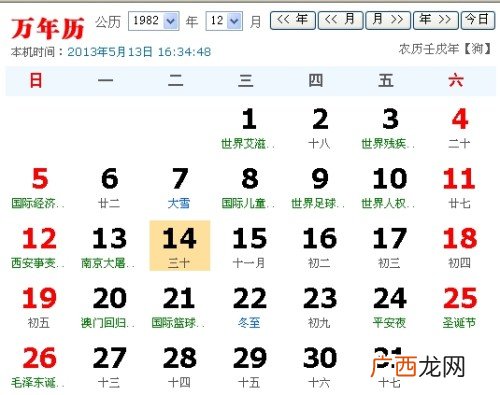The height and width of the screenshot is (395, 500).
Task: Select date 21 国际篮球
Action: 179,307
